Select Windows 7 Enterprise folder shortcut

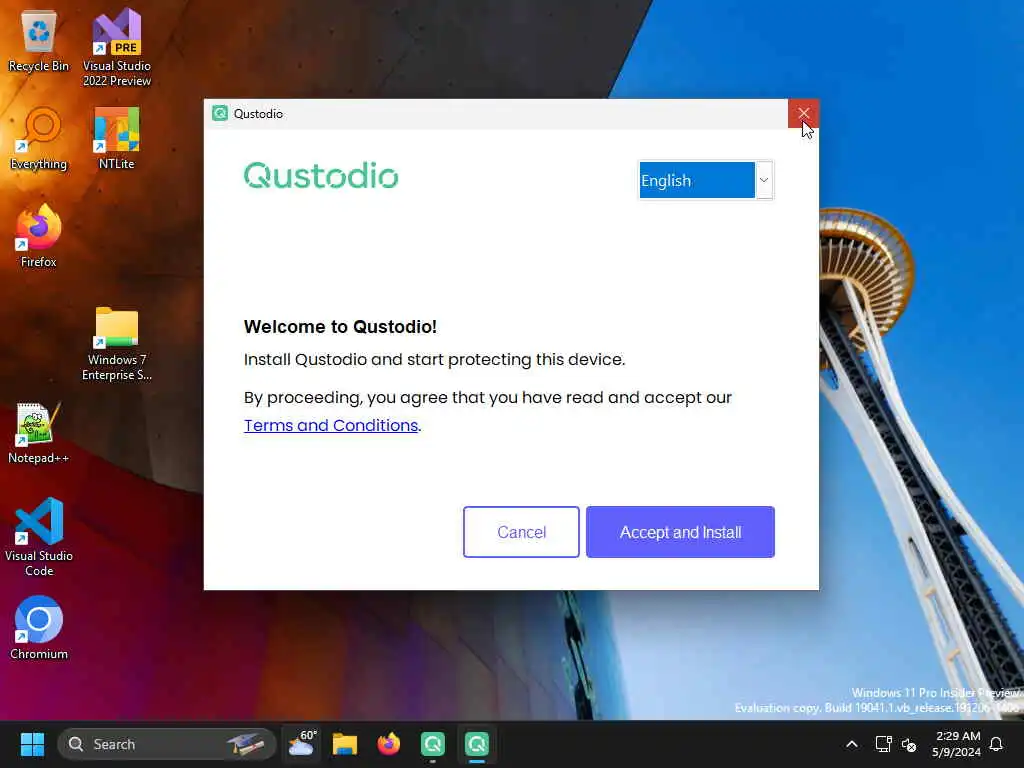tap(117, 344)
